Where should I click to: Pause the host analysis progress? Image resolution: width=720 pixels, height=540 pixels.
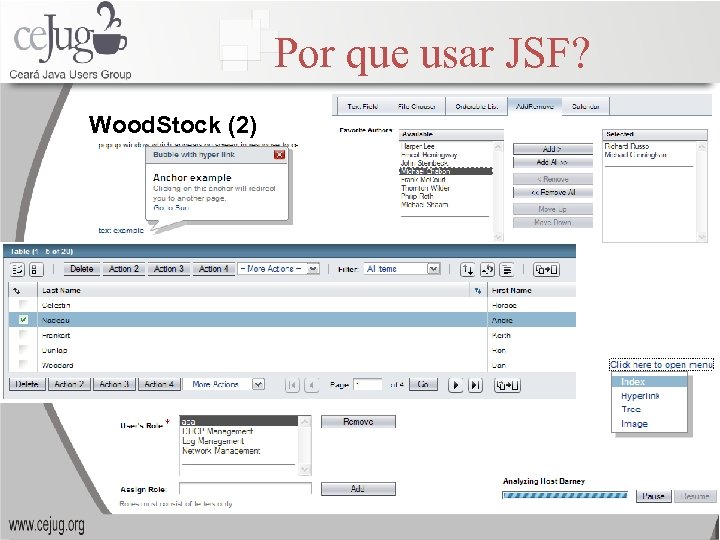click(653, 496)
